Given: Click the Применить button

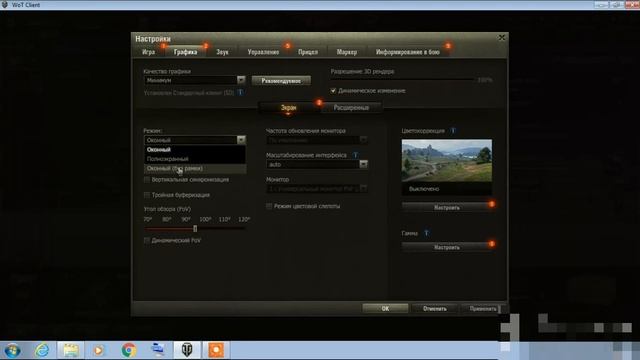Looking at the screenshot, I should [x=483, y=309].
